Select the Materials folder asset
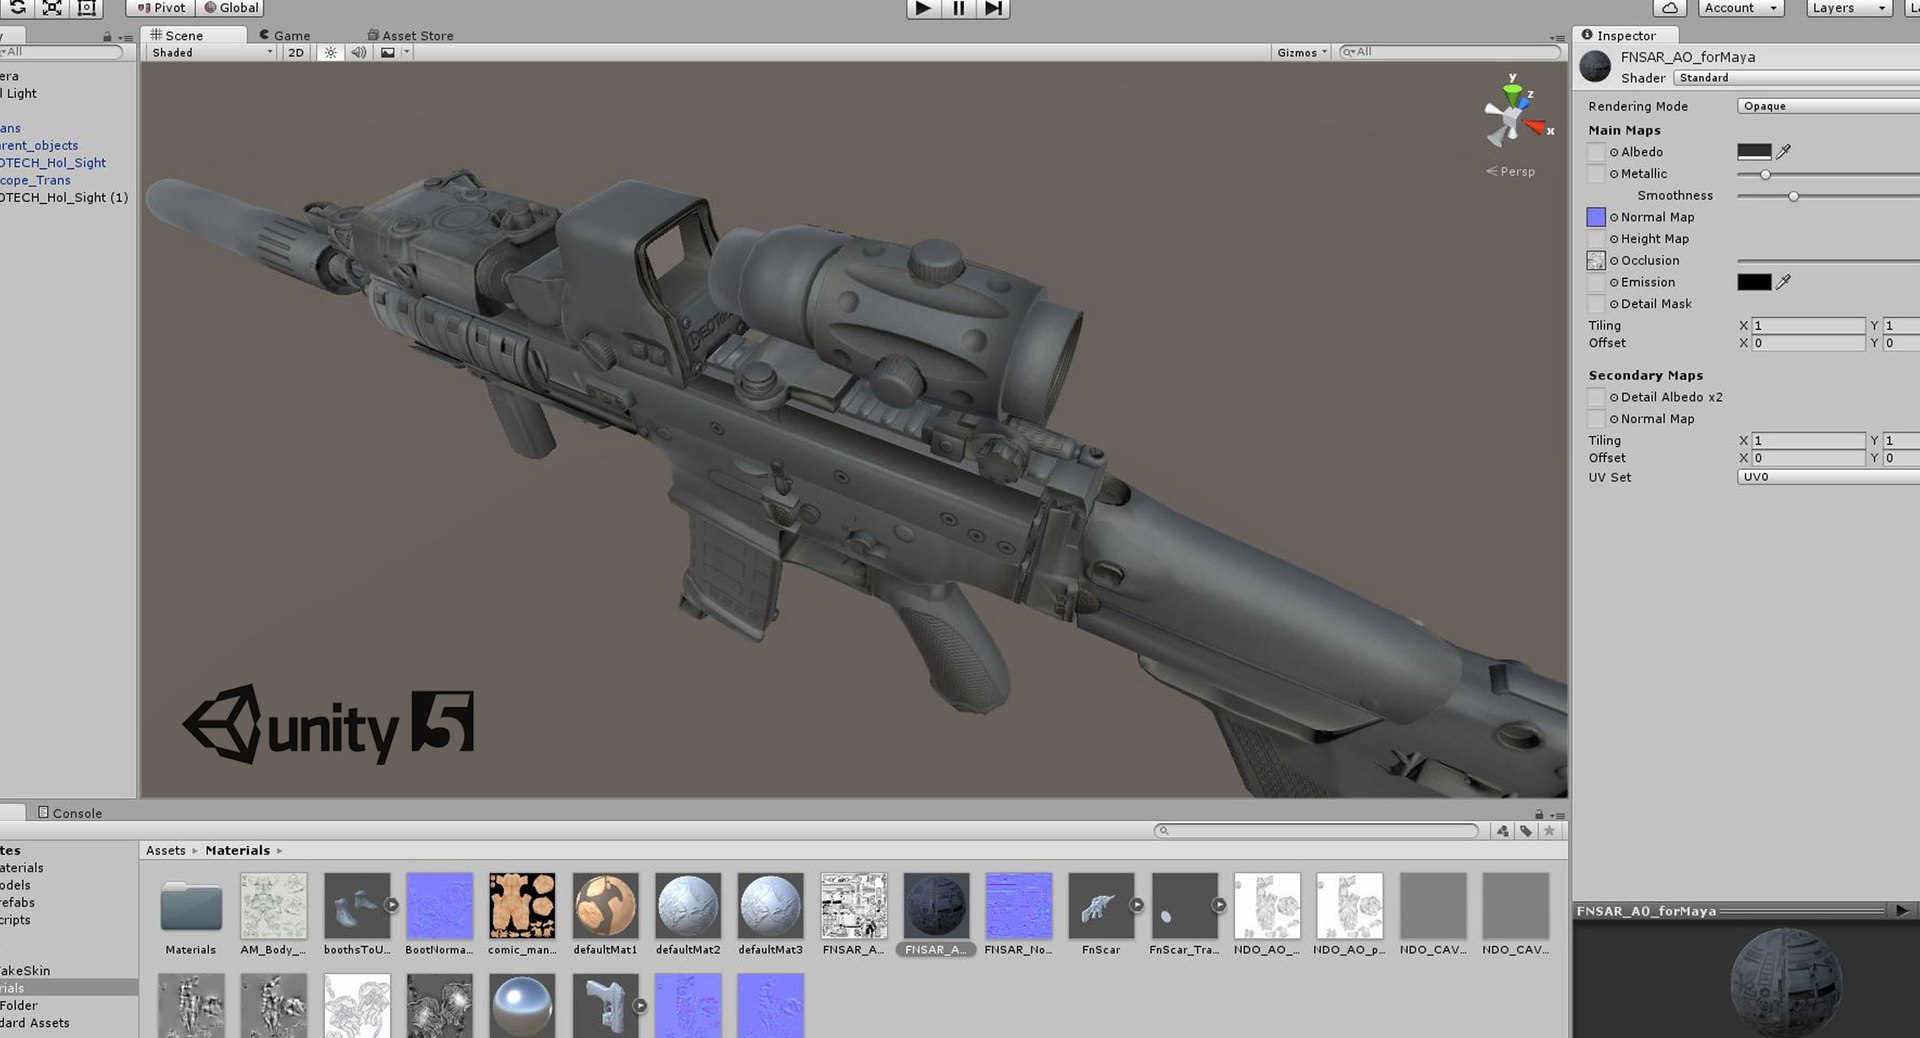1920x1038 pixels. [x=191, y=915]
